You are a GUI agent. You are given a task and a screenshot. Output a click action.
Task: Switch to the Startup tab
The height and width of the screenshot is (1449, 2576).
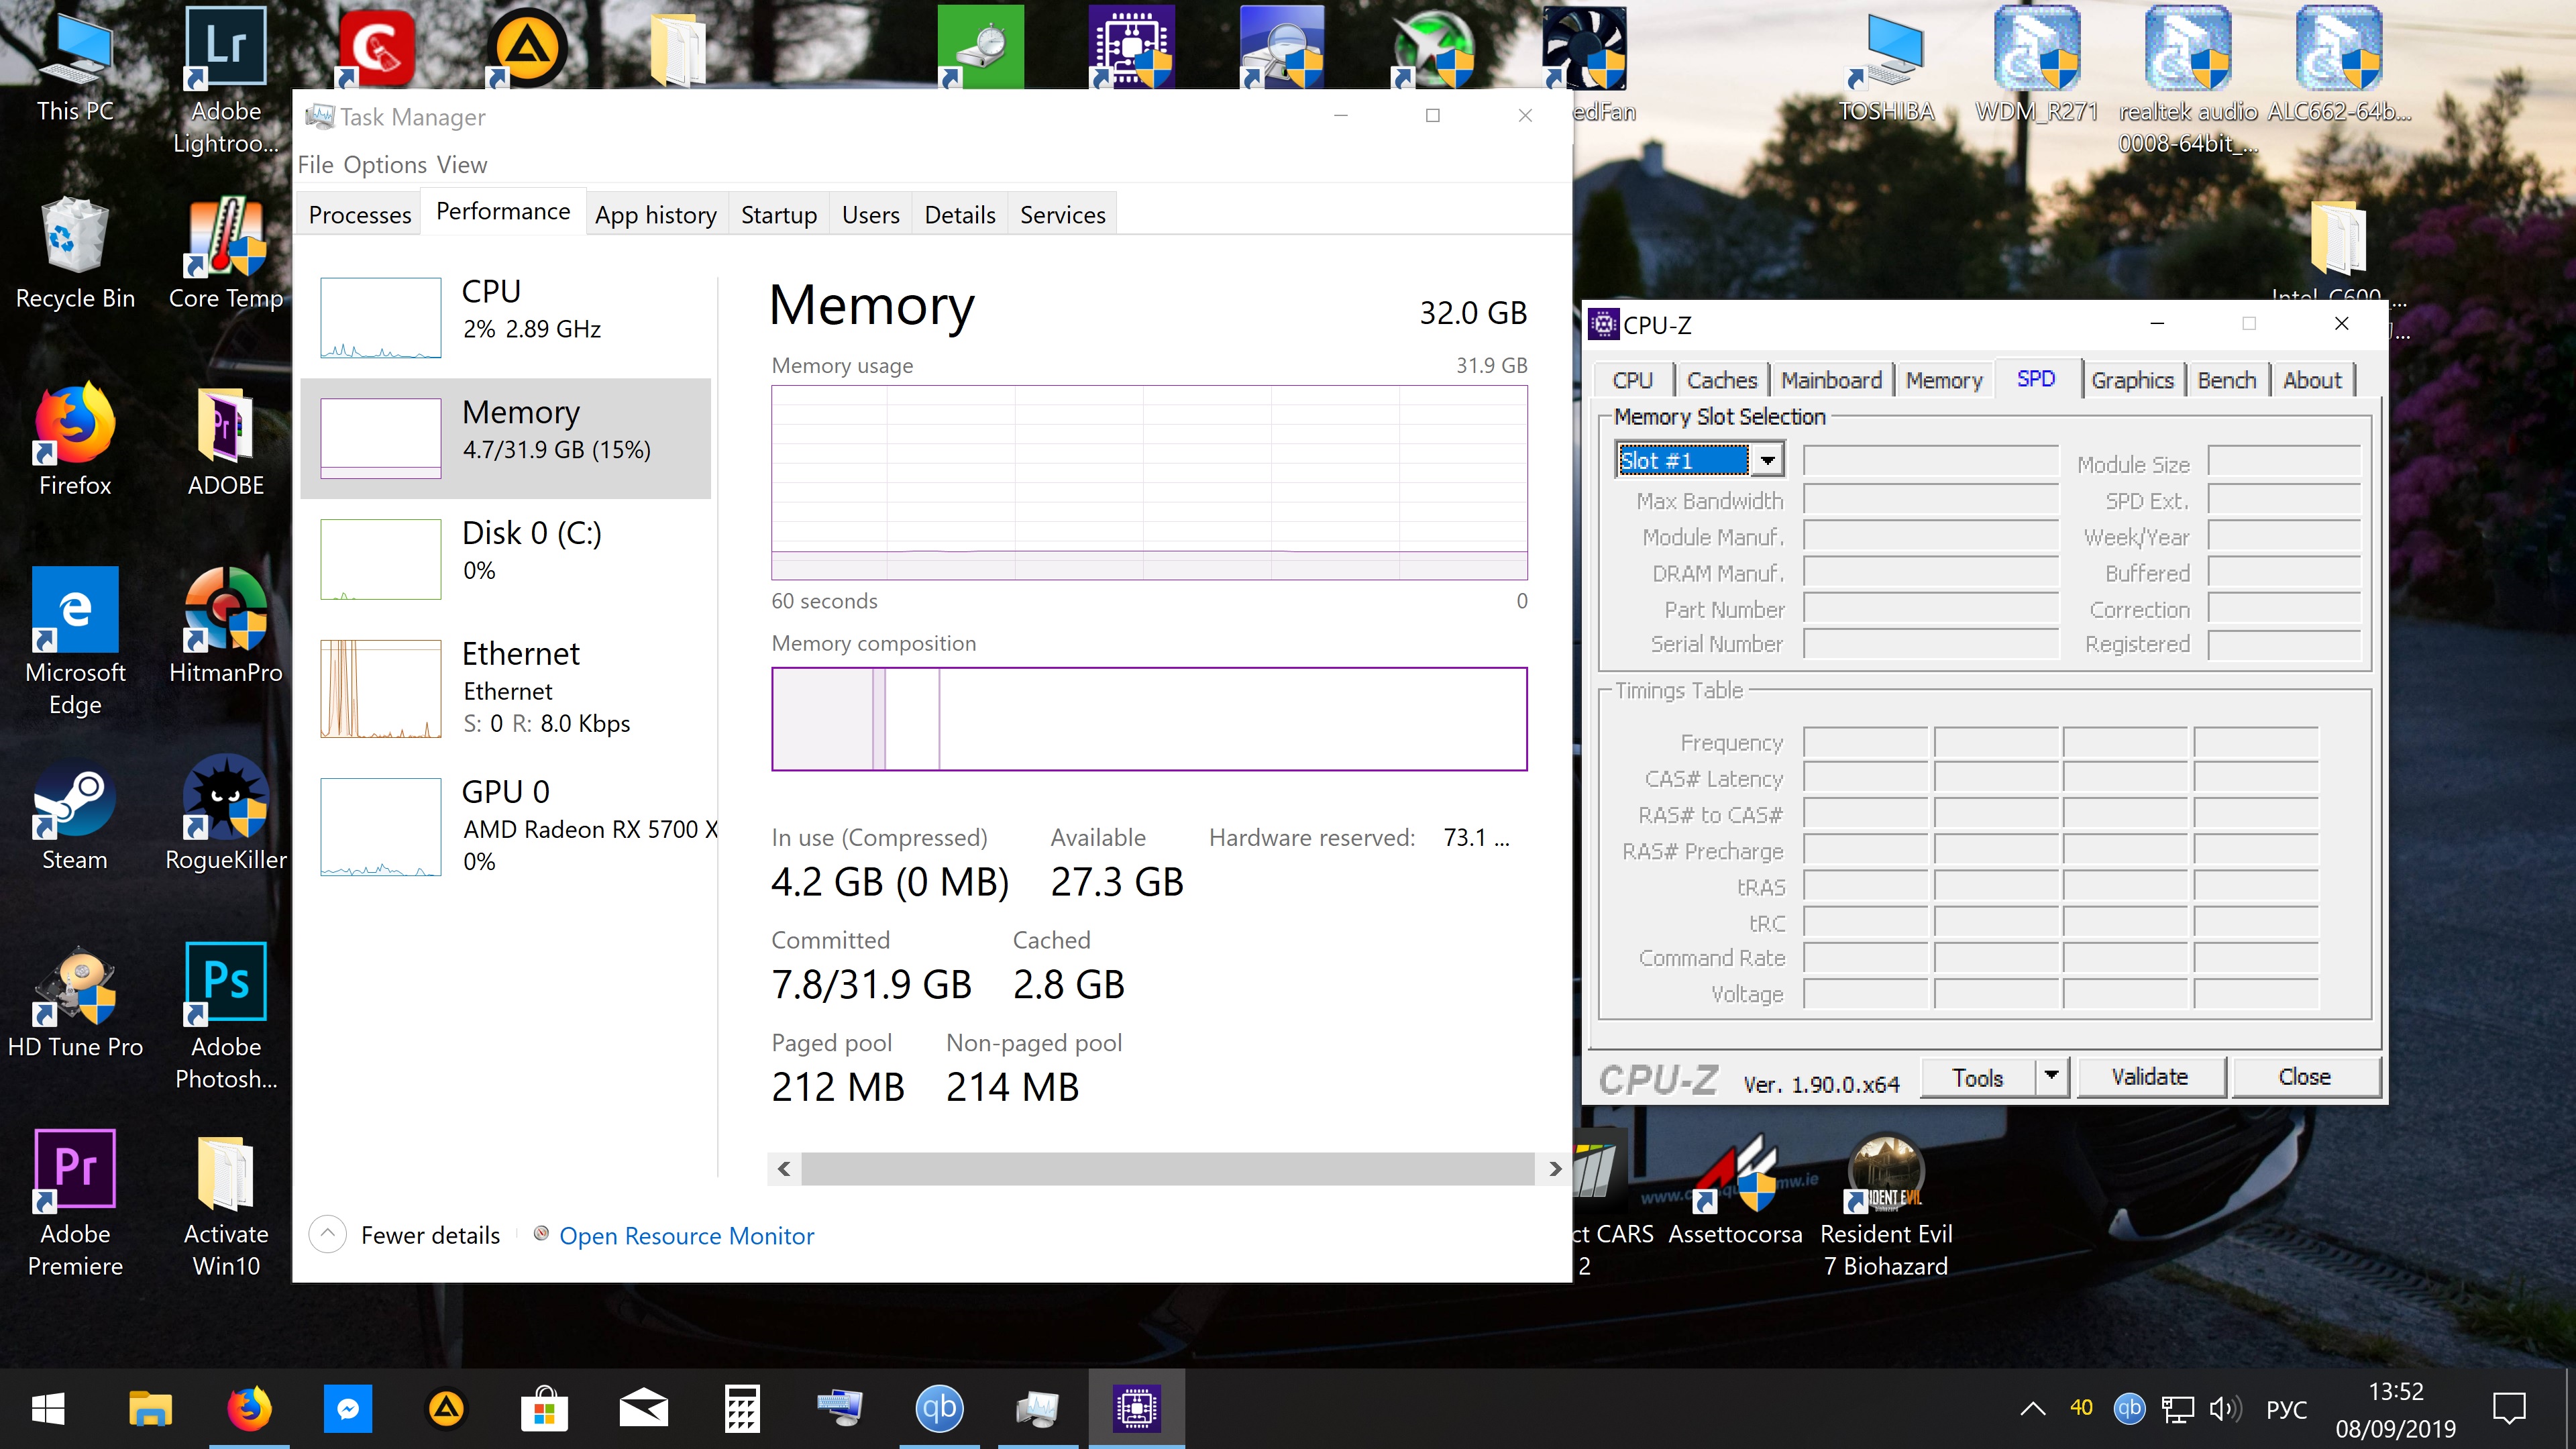778,215
